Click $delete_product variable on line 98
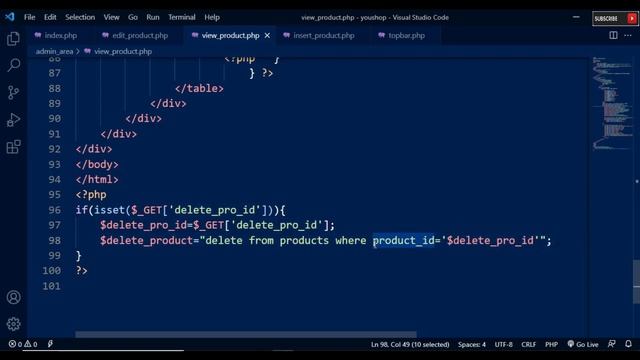Screen dimensions: 640x360 (147, 240)
